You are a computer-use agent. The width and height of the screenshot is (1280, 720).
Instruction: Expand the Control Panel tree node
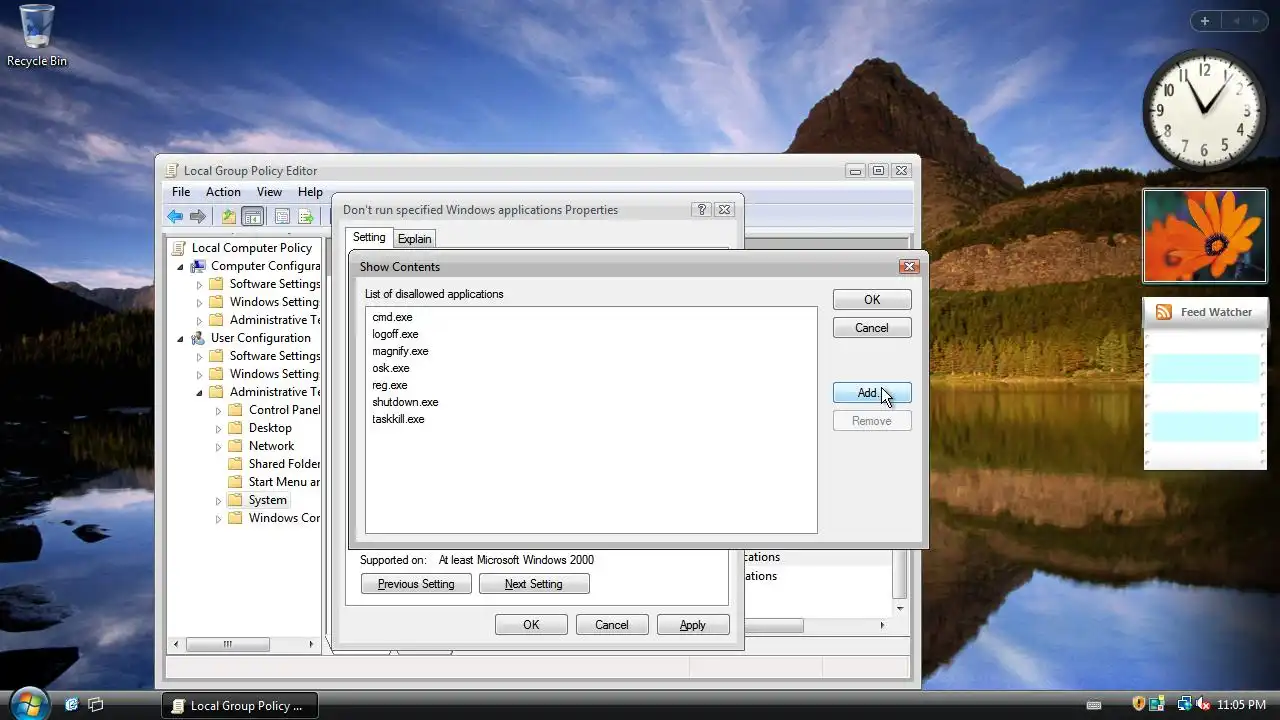tap(219, 411)
